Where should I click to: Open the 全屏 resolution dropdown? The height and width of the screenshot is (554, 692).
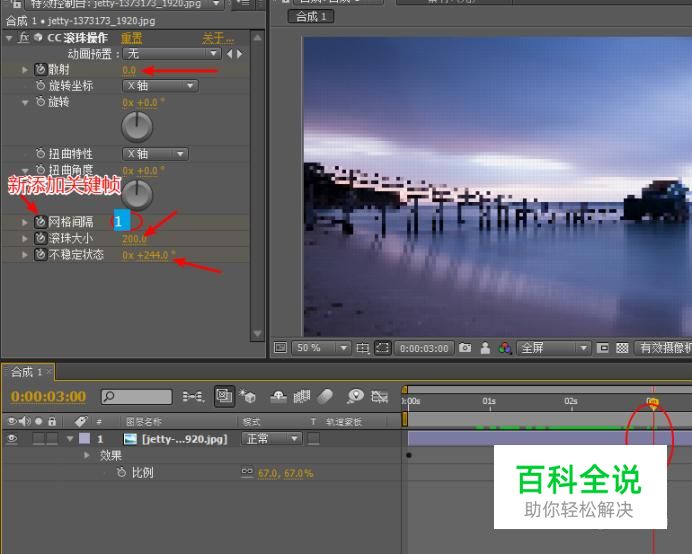pyautogui.click(x=553, y=348)
